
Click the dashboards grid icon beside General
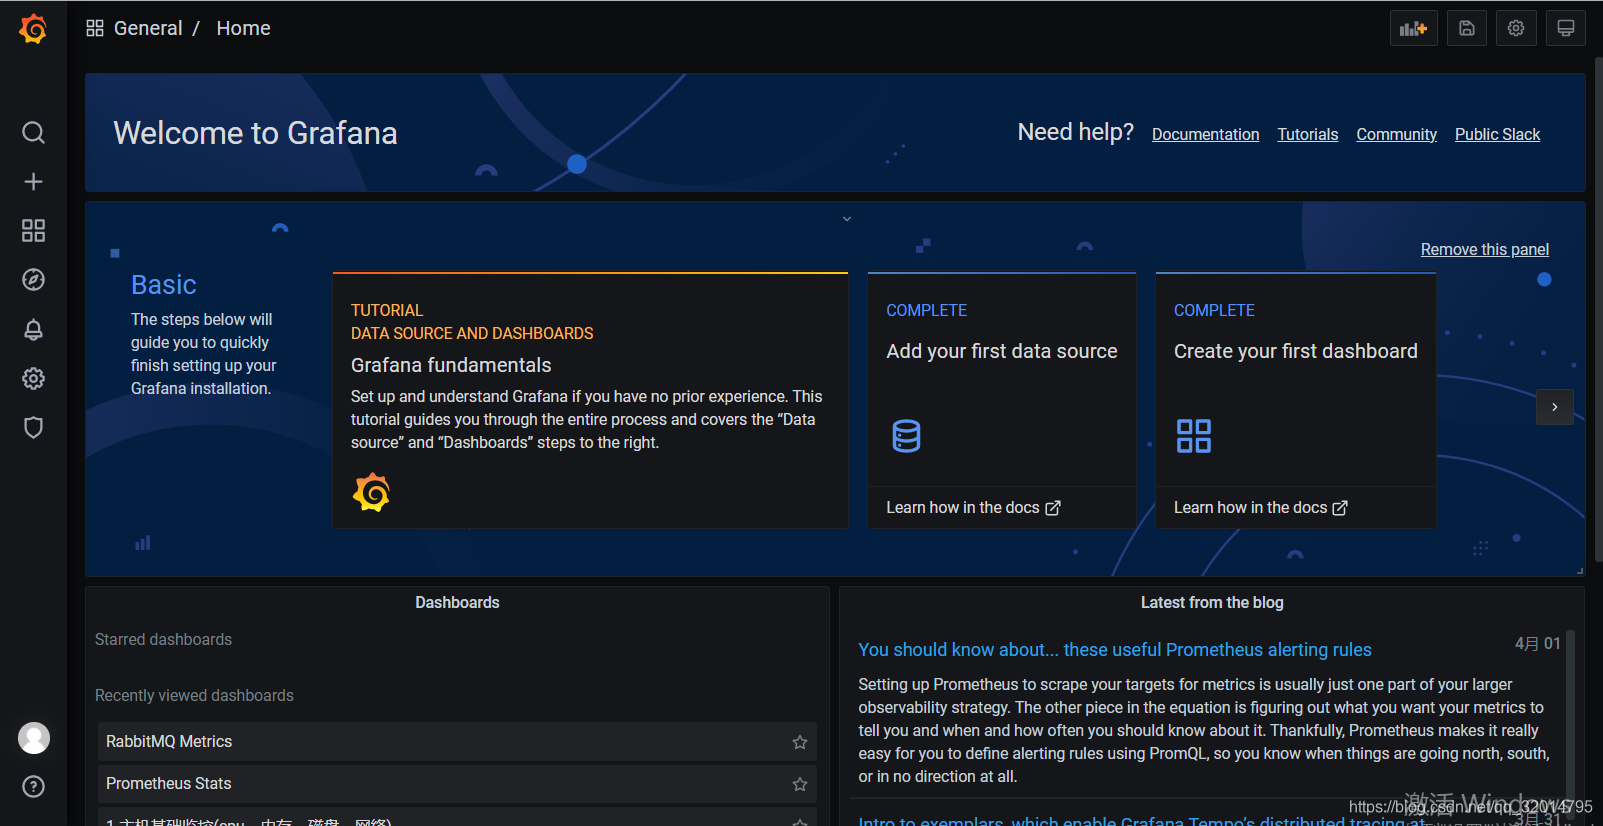pos(95,28)
